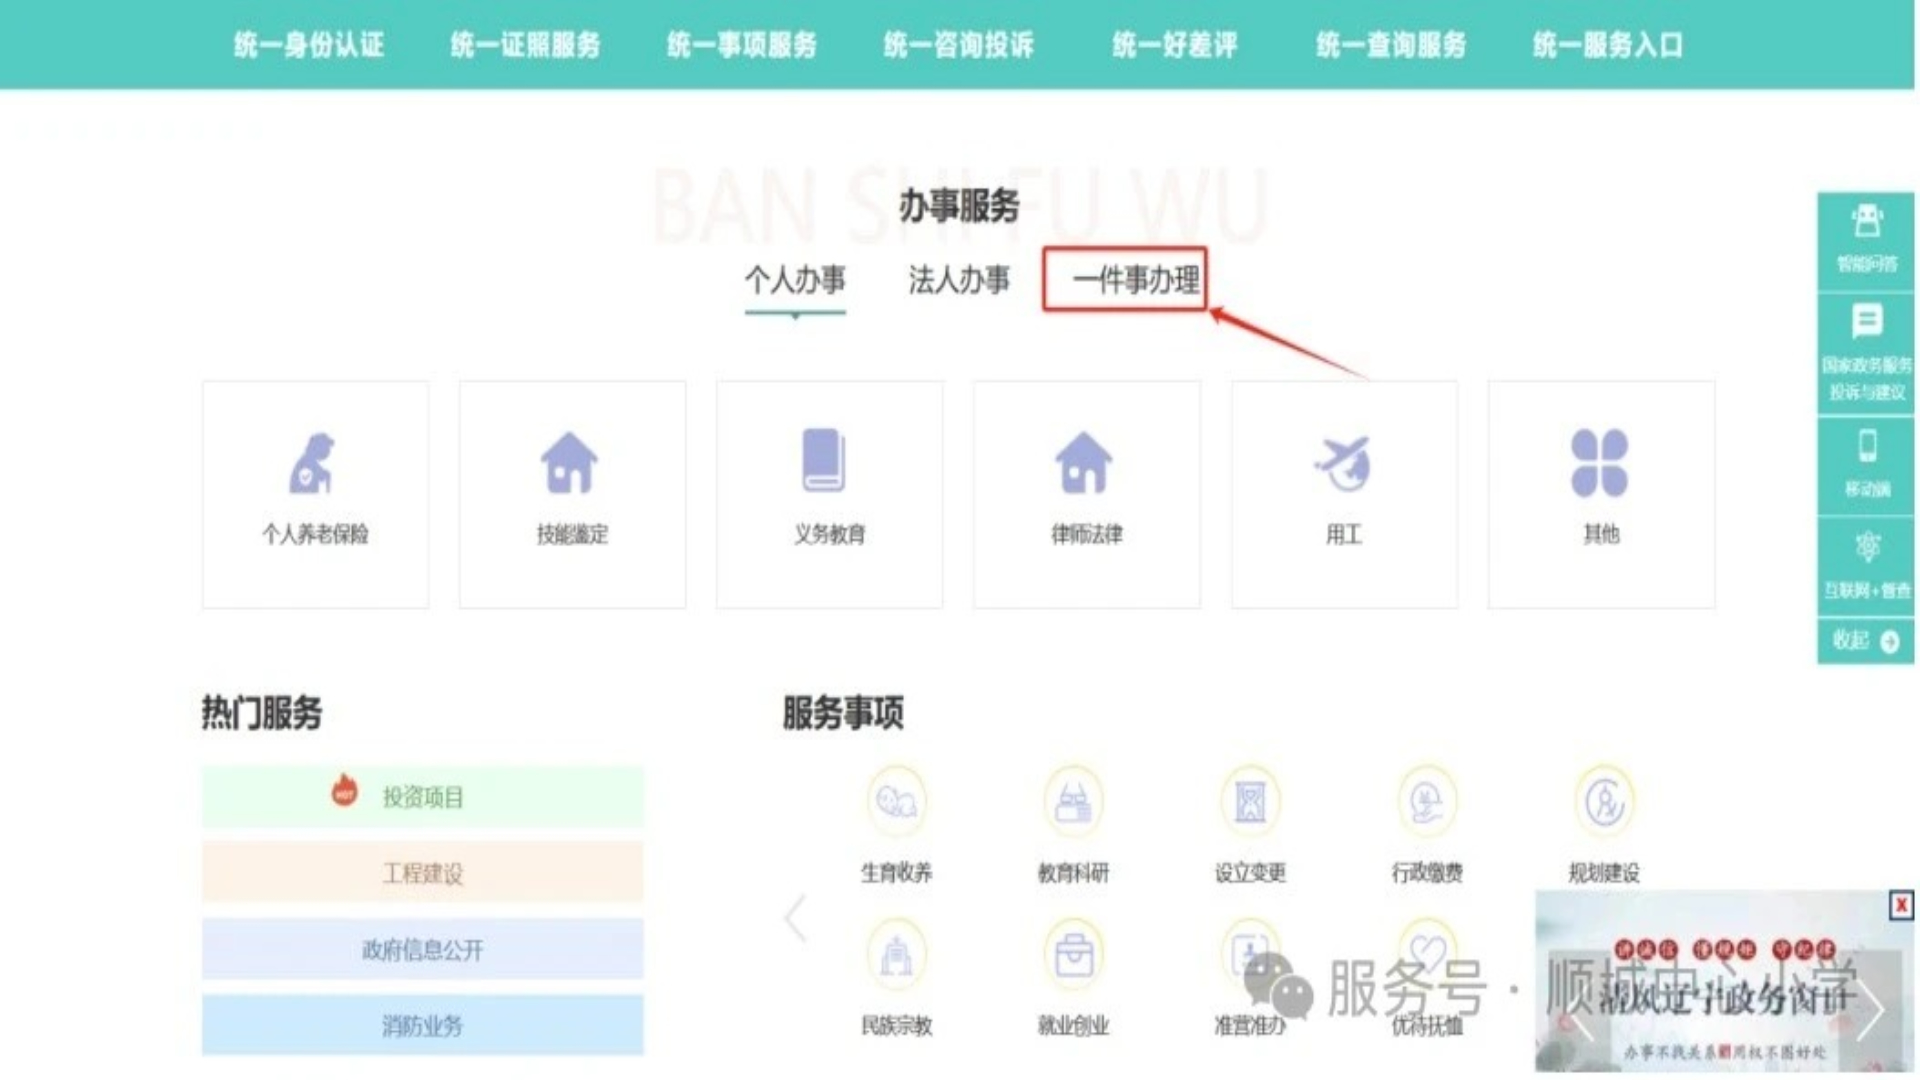
Task: Select the 义务教育 book icon
Action: (x=824, y=460)
